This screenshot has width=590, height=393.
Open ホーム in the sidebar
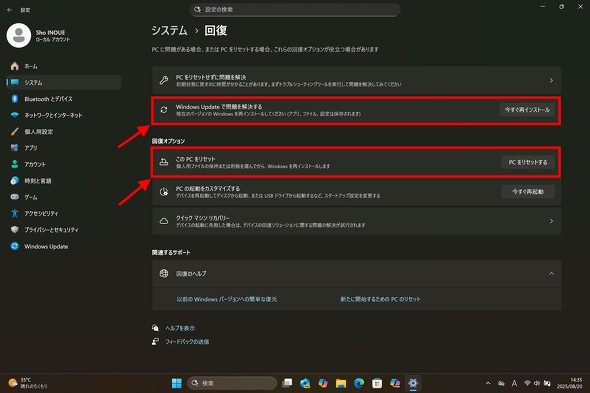point(64,66)
